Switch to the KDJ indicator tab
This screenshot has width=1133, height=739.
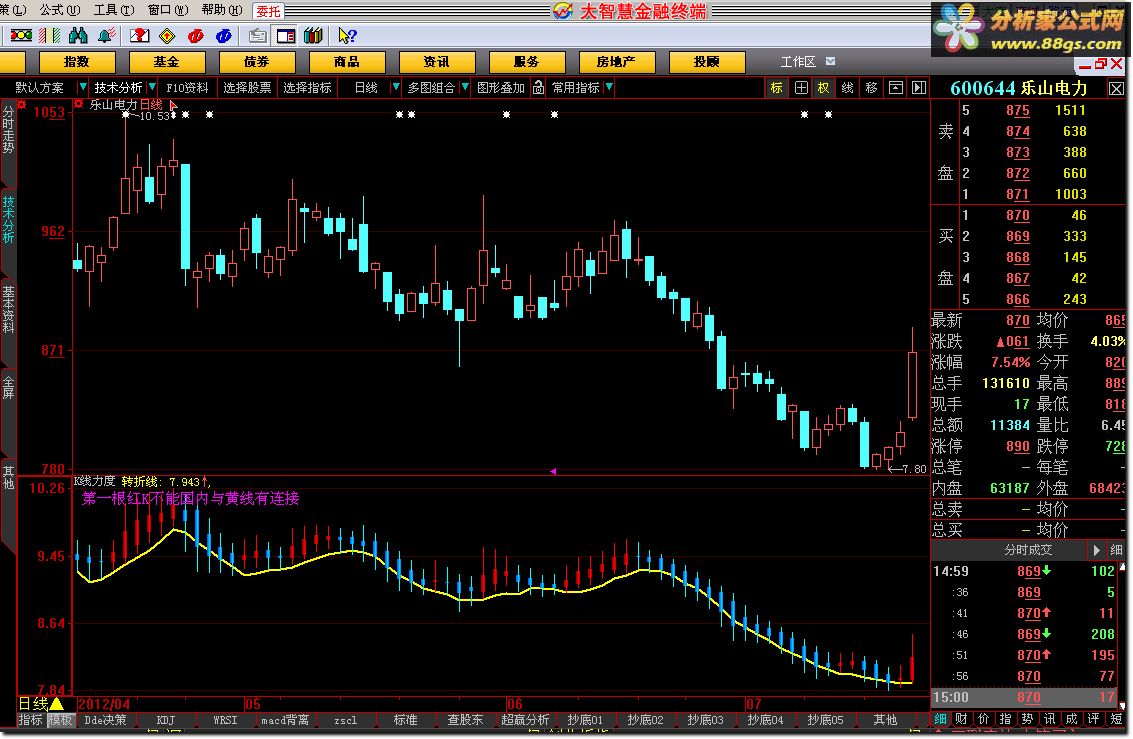point(165,720)
